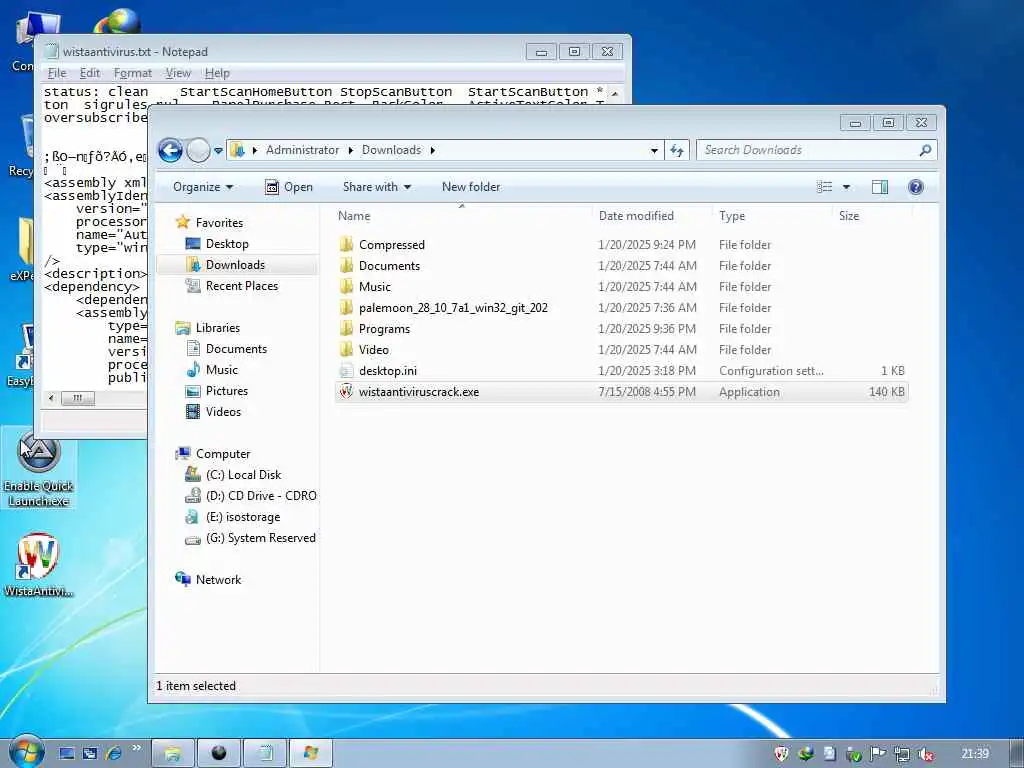Screen dimensions: 1024x768
Task: Select the Compressed folder icon
Action: click(x=346, y=245)
